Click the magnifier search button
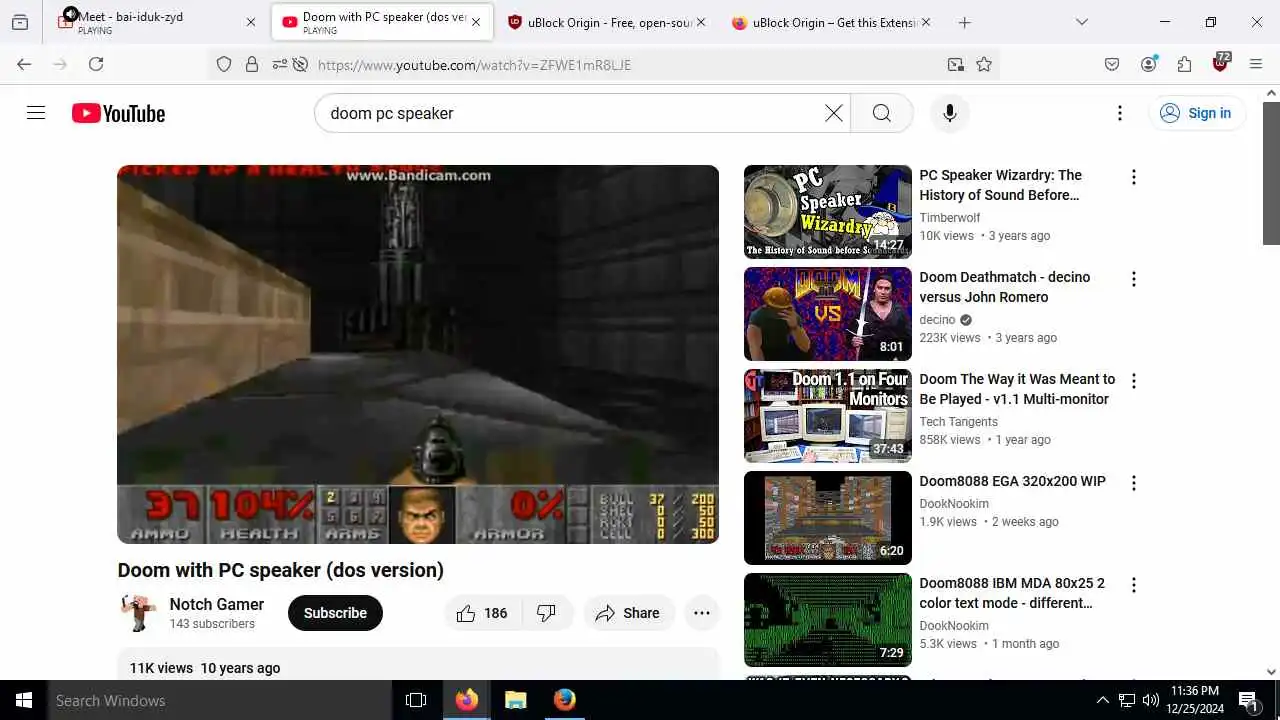1280x720 pixels. click(881, 113)
